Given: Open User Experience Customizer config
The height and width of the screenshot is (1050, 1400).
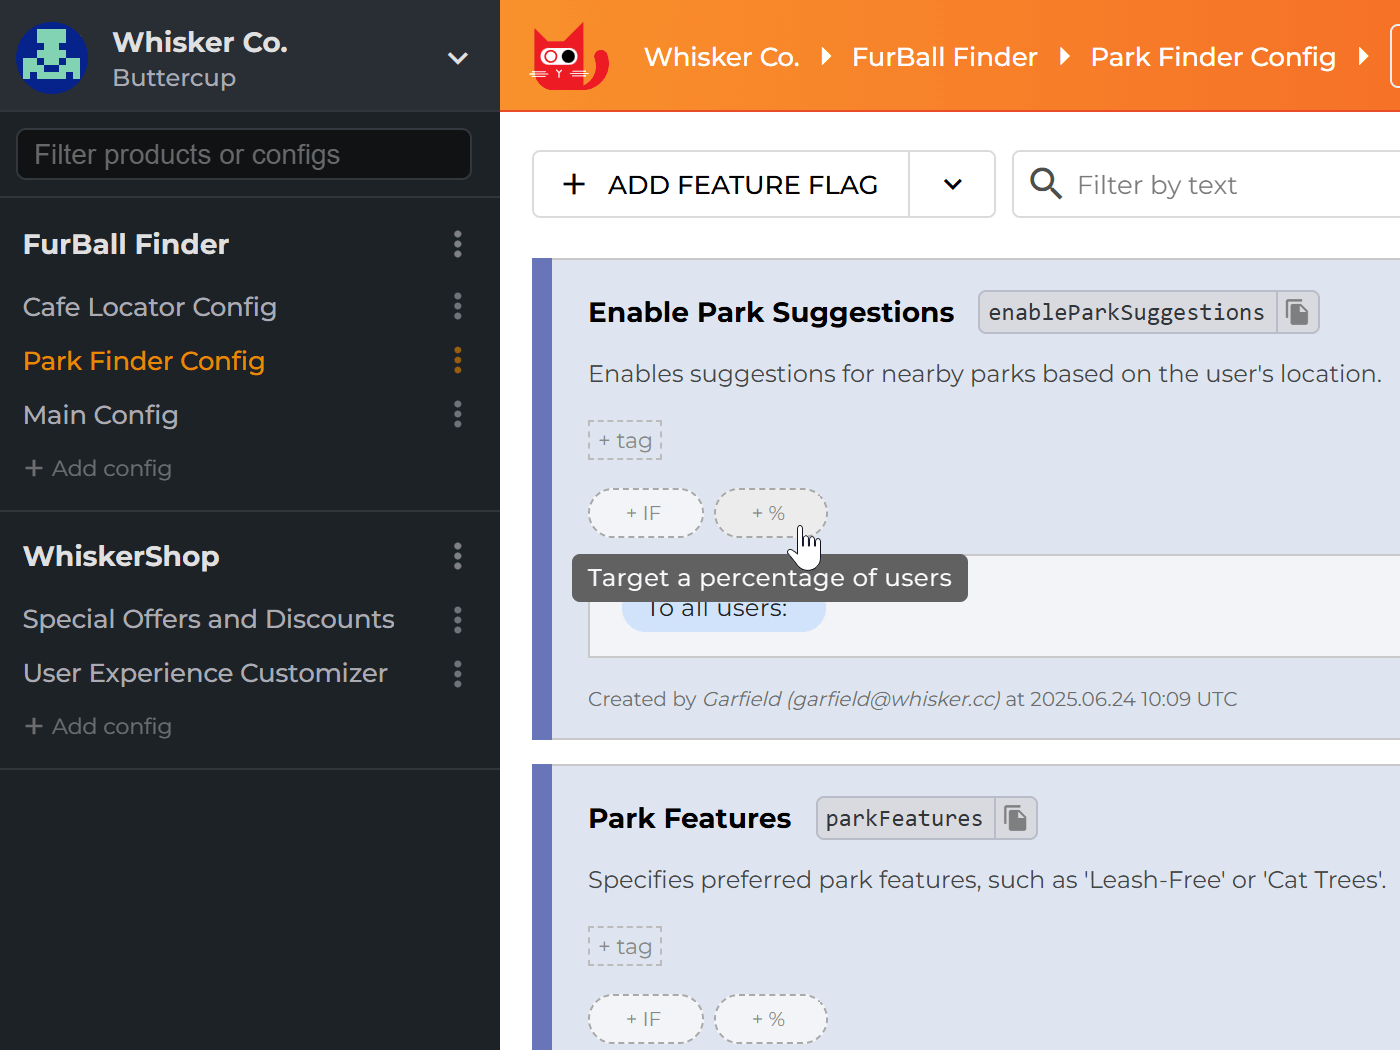Looking at the screenshot, I should click(205, 673).
